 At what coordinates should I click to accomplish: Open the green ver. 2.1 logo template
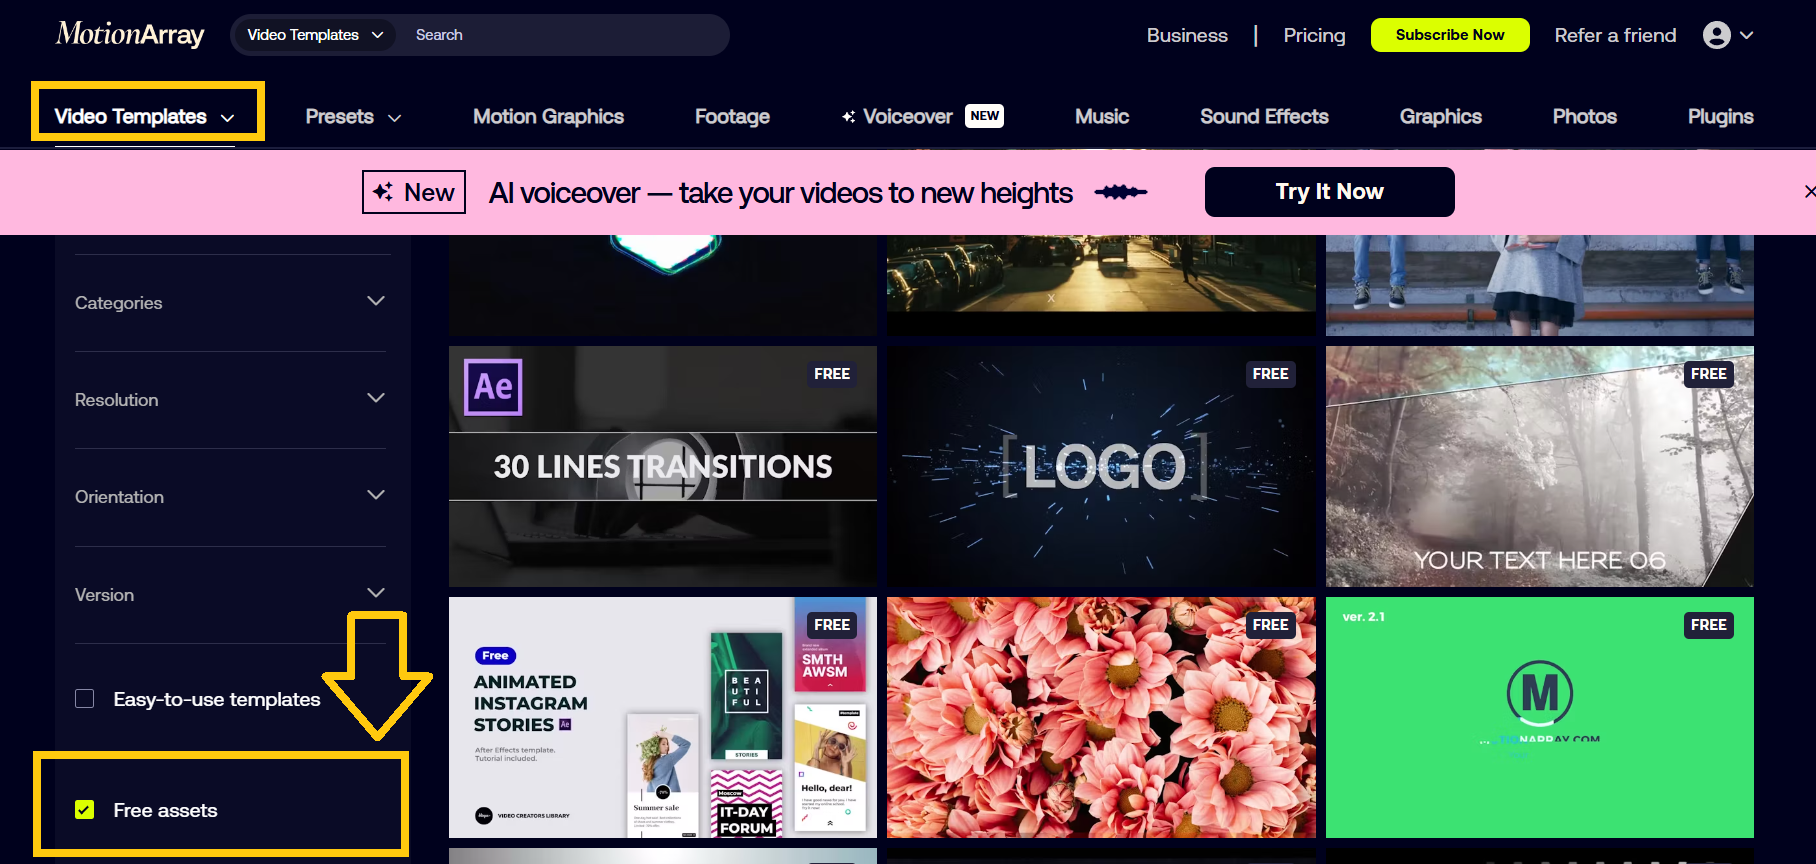pyautogui.click(x=1539, y=717)
